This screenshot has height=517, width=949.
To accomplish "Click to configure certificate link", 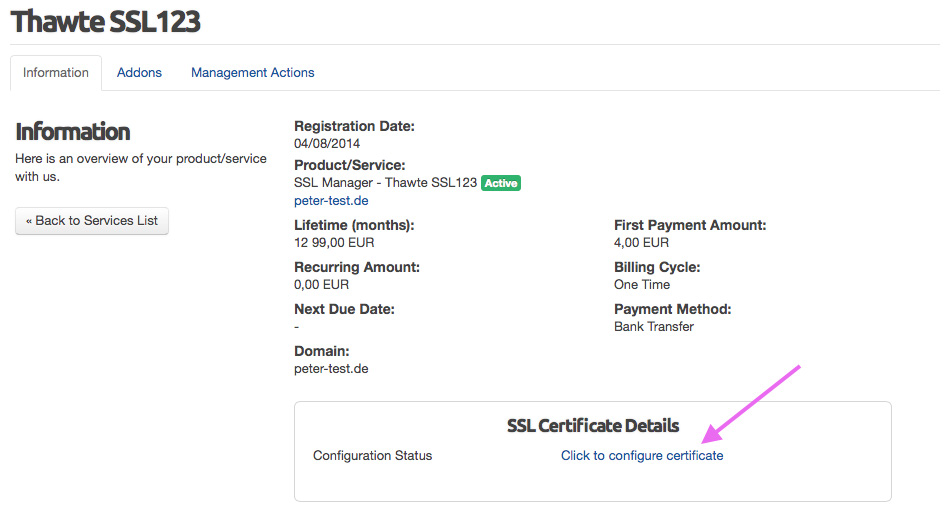I will pos(642,455).
